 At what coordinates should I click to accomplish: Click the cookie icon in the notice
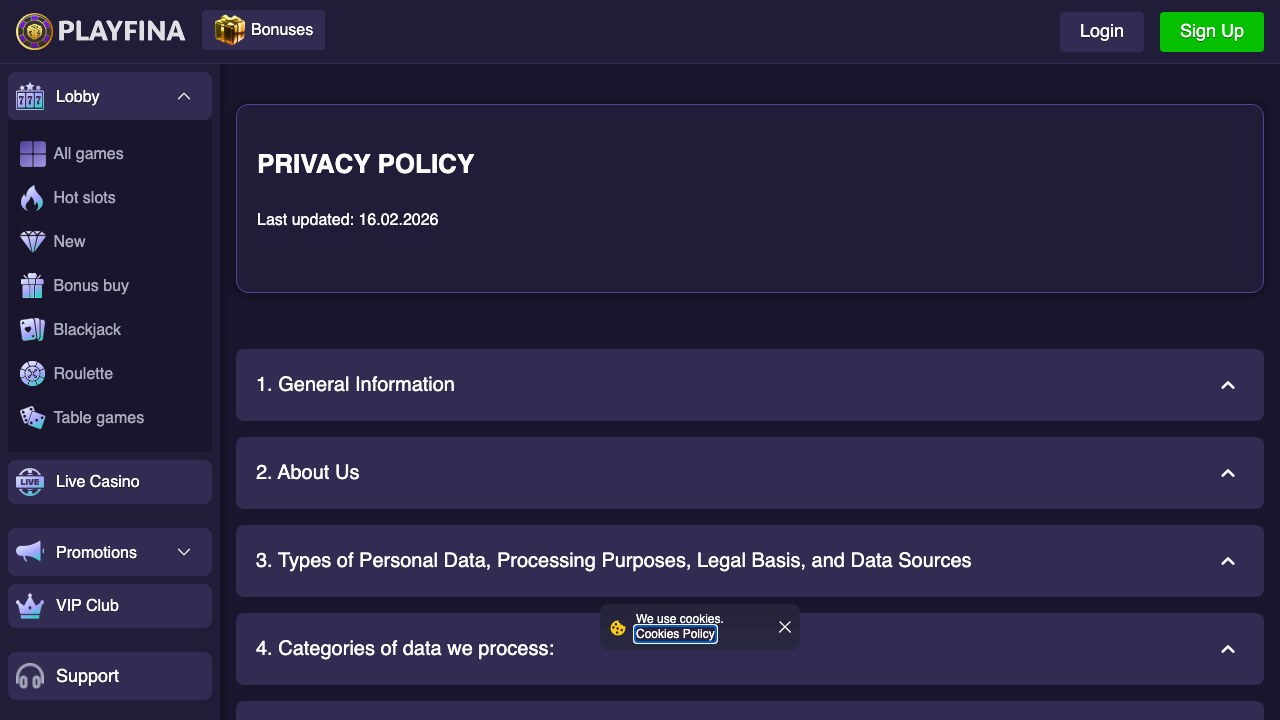[618, 628]
